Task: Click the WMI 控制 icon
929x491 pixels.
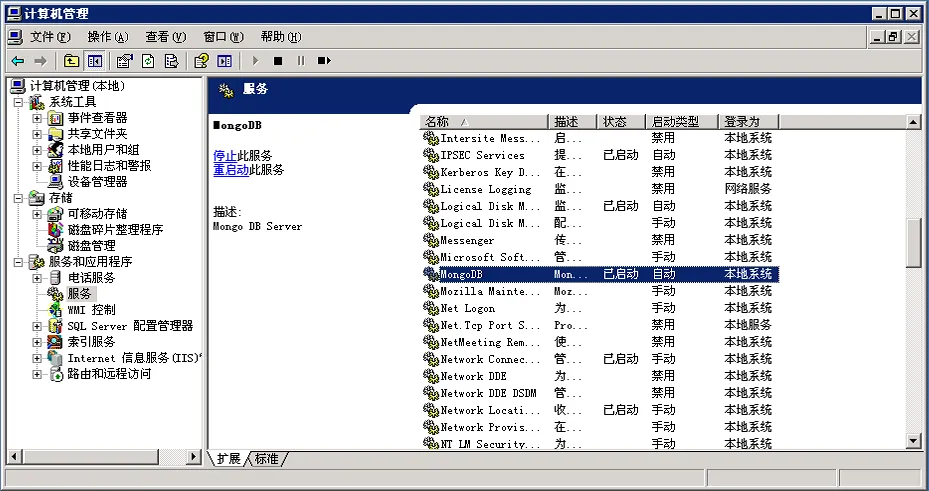Action: tap(55, 310)
